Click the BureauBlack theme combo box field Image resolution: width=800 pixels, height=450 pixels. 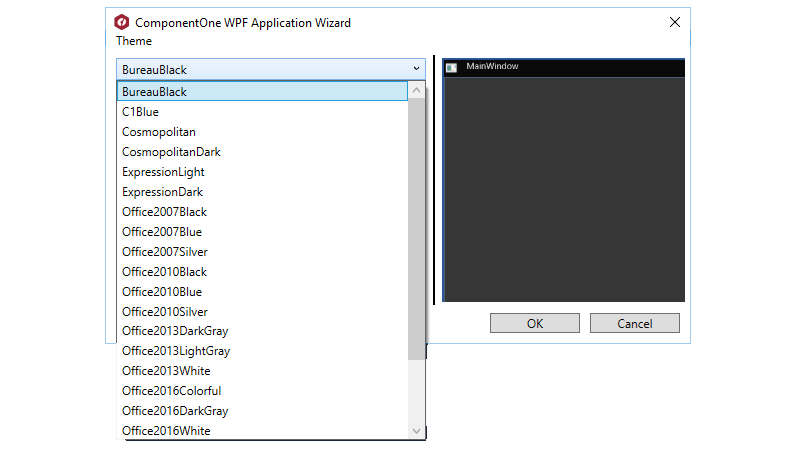click(x=271, y=69)
